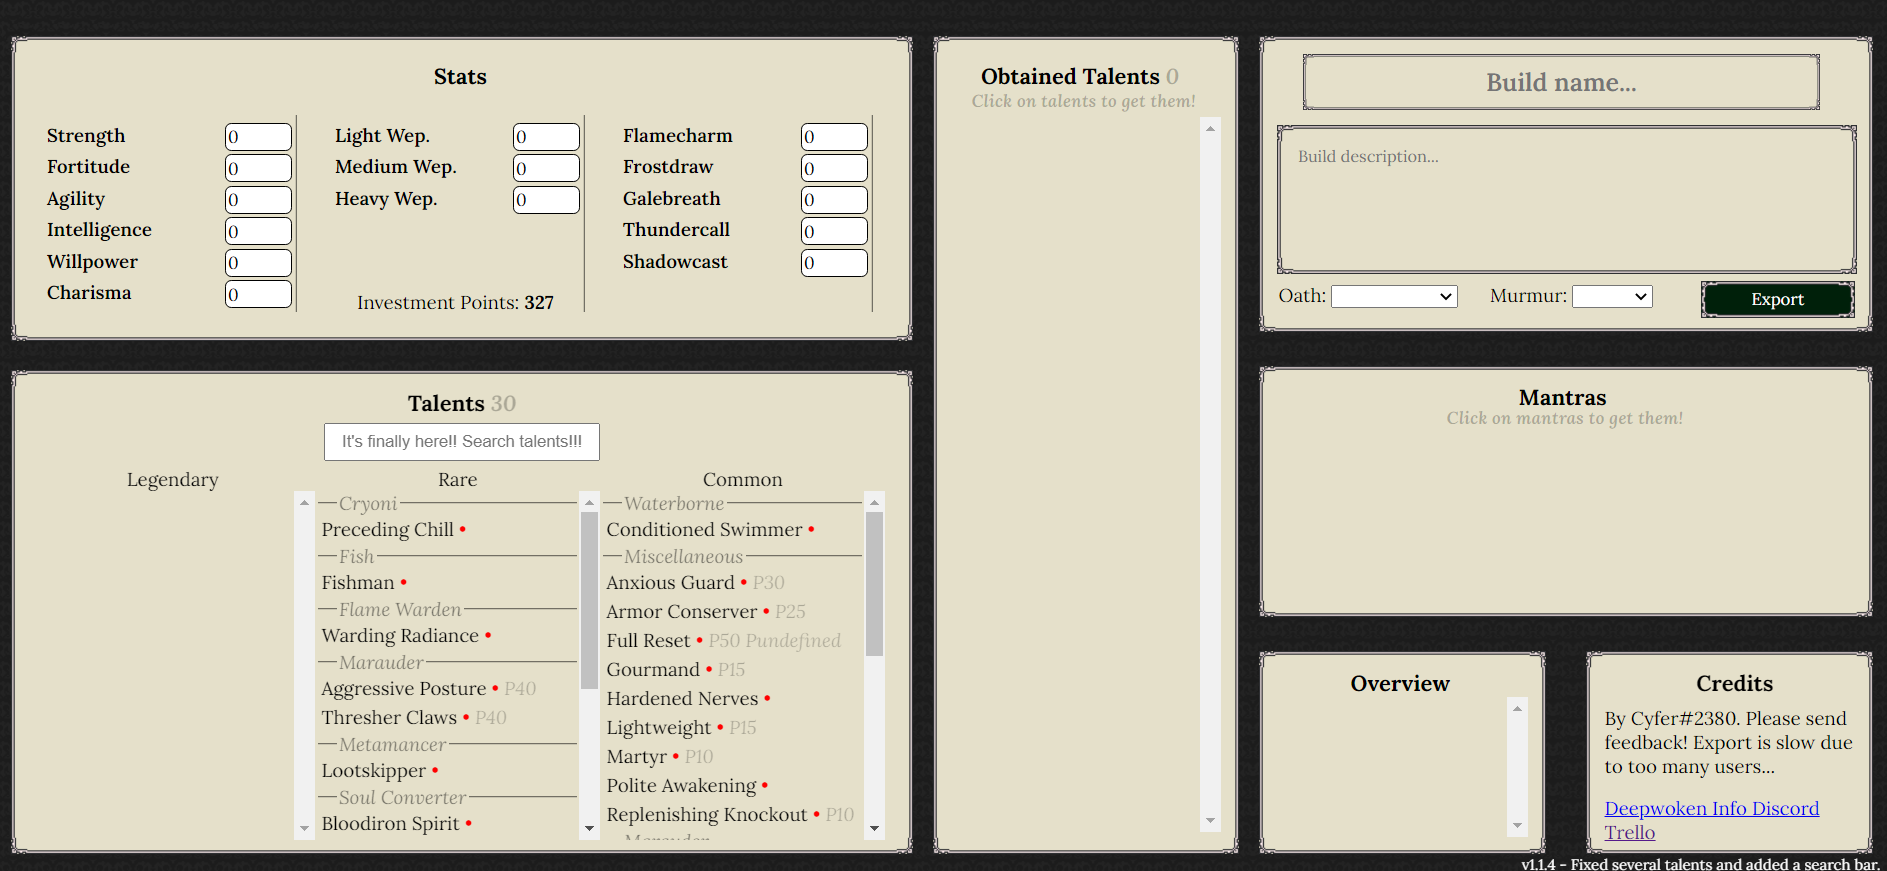1887x871 pixels.
Task: Pick the Preceding Chill rare talent
Action: (x=387, y=530)
